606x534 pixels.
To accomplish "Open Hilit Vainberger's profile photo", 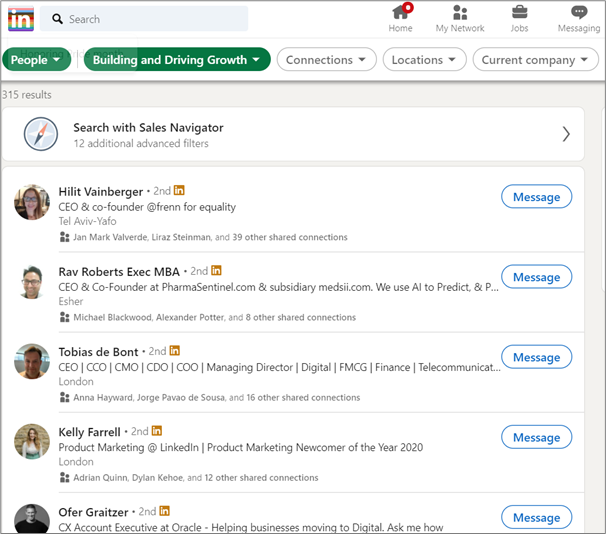I will click(x=32, y=202).
